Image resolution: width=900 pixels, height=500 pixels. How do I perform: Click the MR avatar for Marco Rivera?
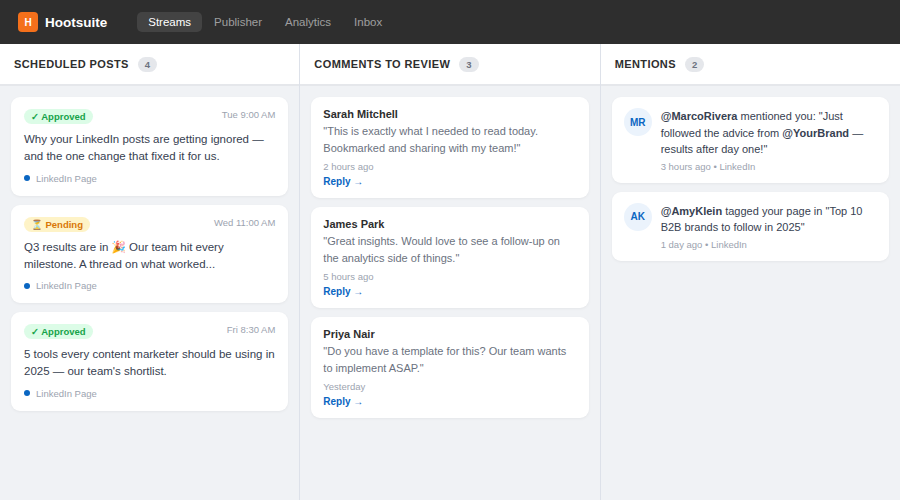638,122
